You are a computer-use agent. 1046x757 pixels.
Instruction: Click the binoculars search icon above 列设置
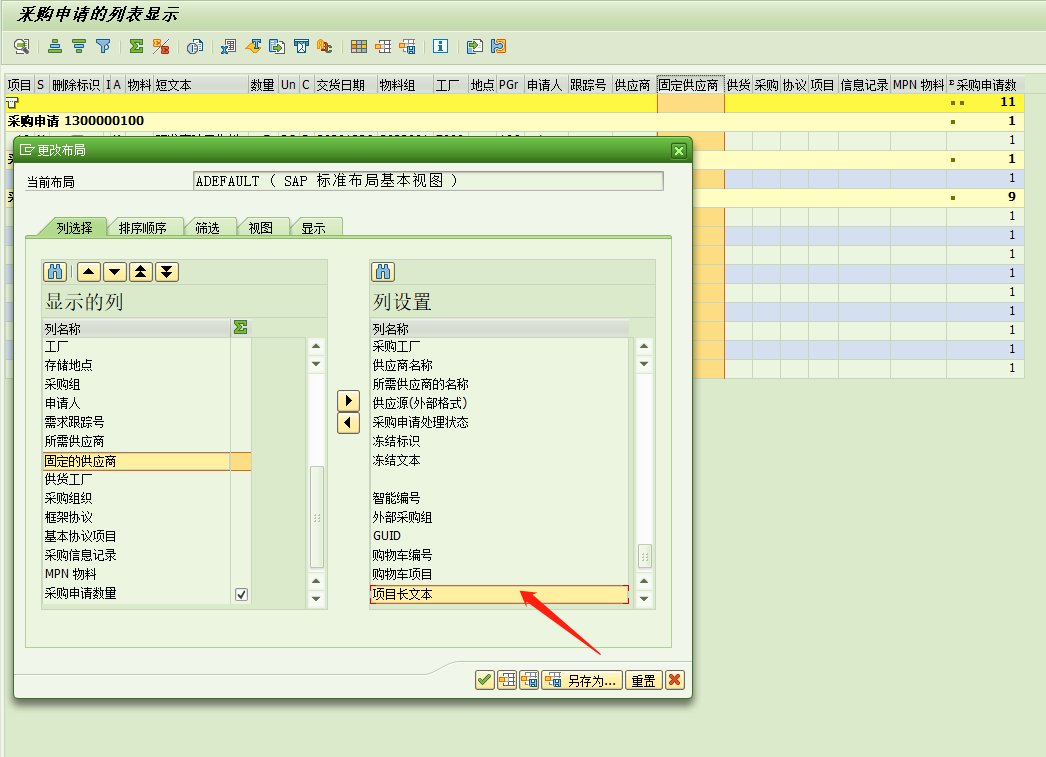pos(383,271)
